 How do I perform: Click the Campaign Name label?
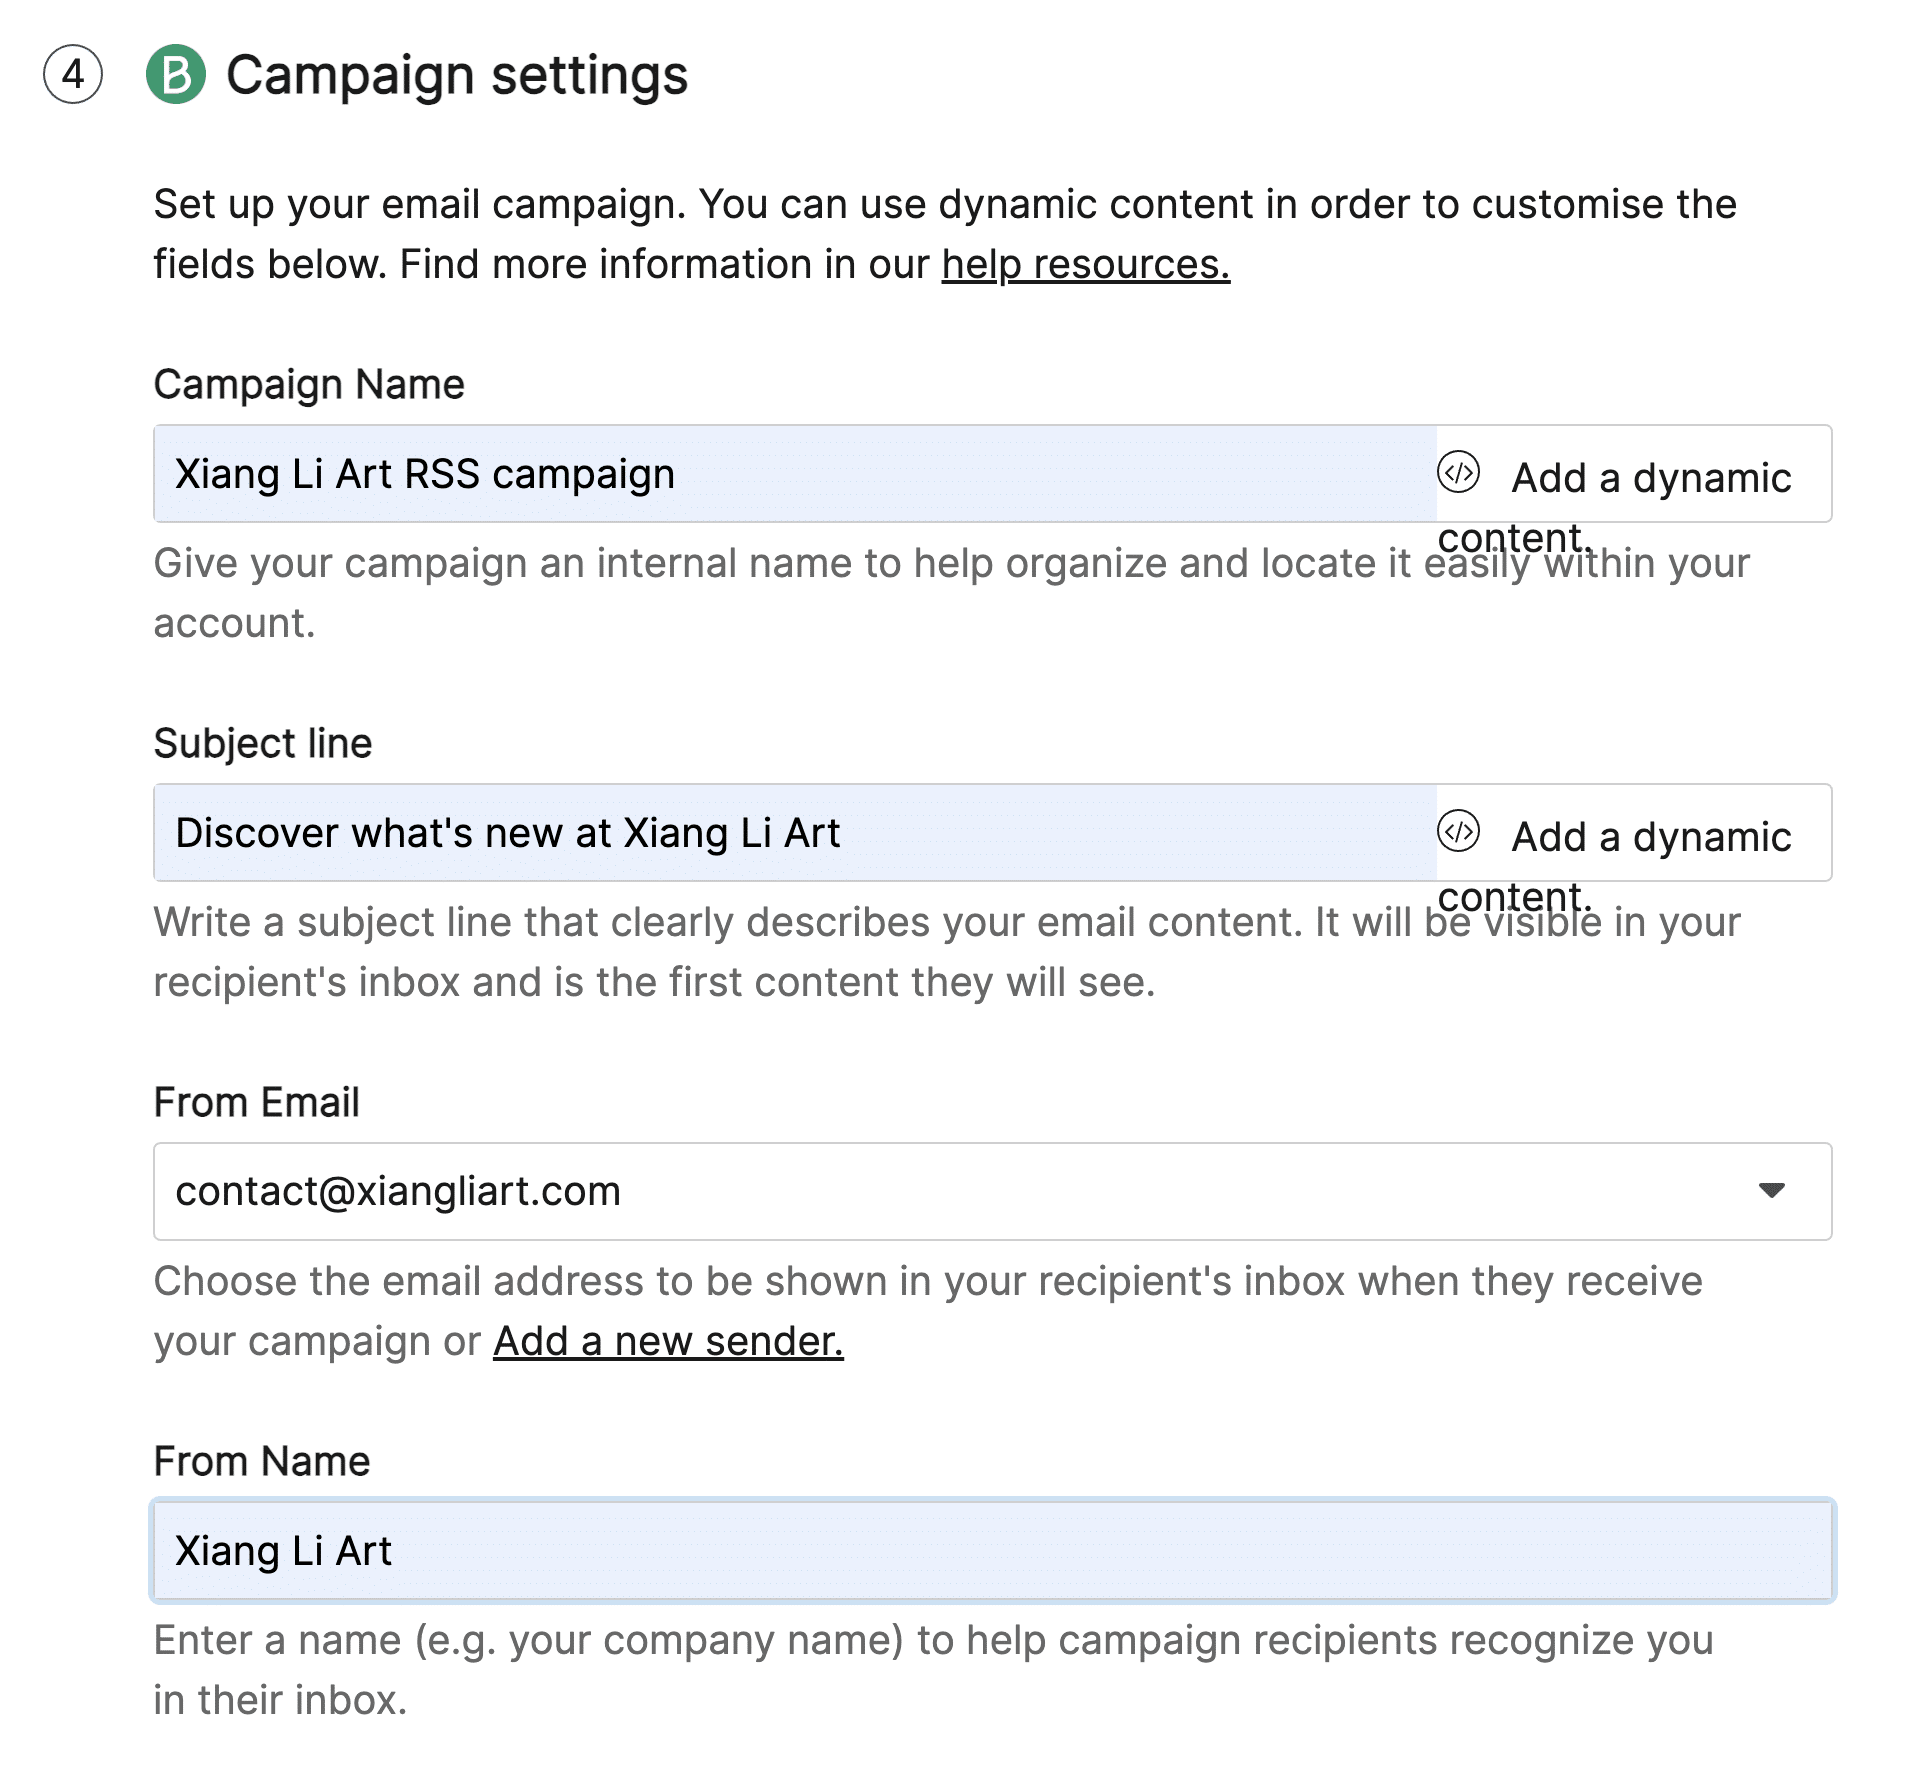click(x=309, y=385)
